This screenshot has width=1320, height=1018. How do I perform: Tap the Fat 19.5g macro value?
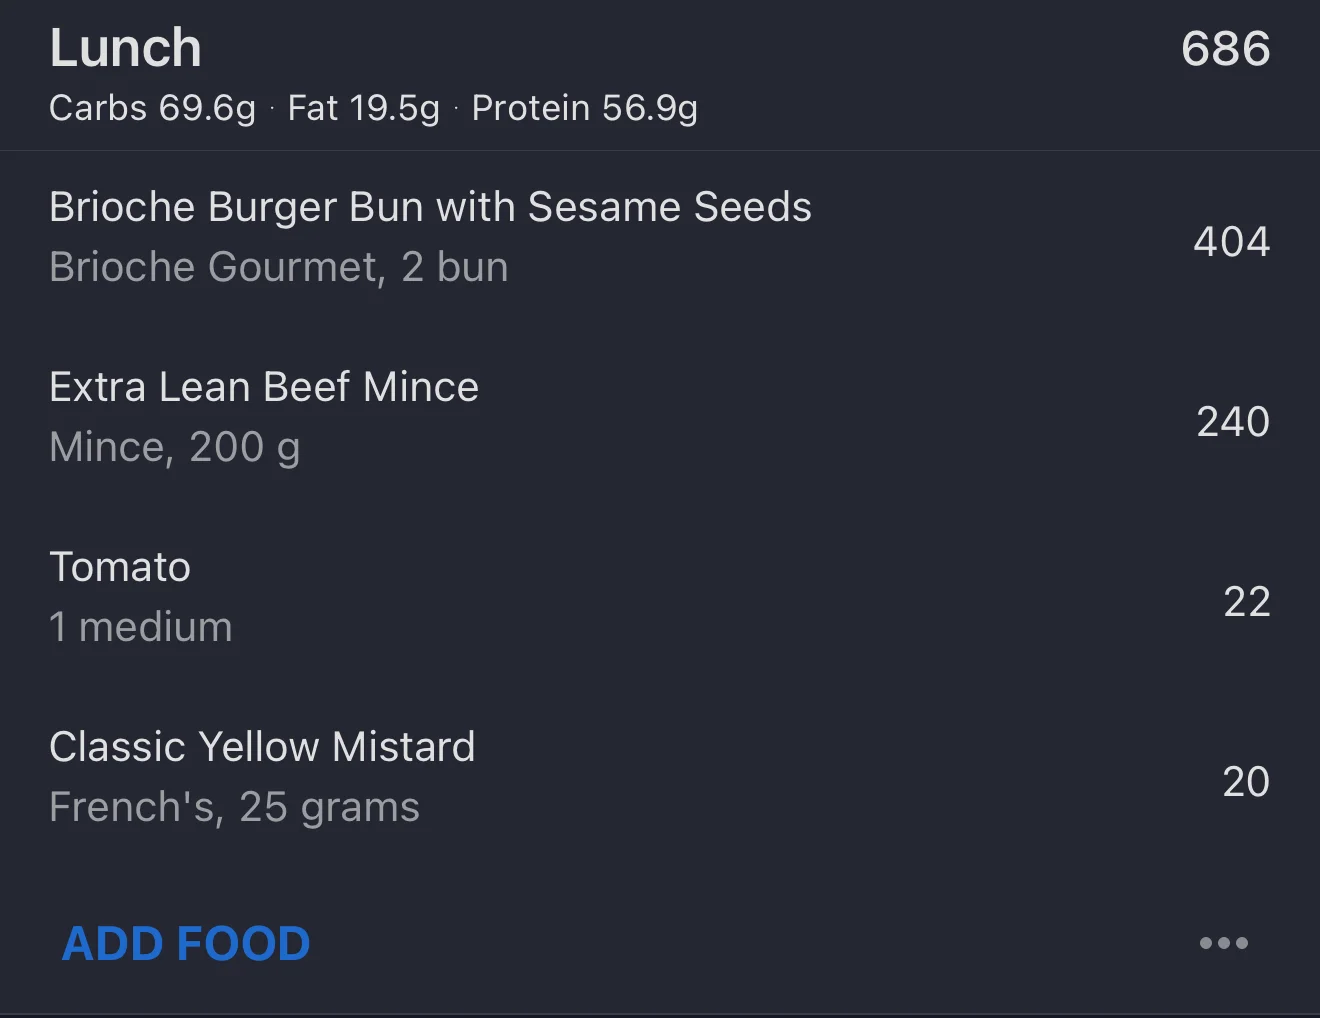tap(363, 108)
